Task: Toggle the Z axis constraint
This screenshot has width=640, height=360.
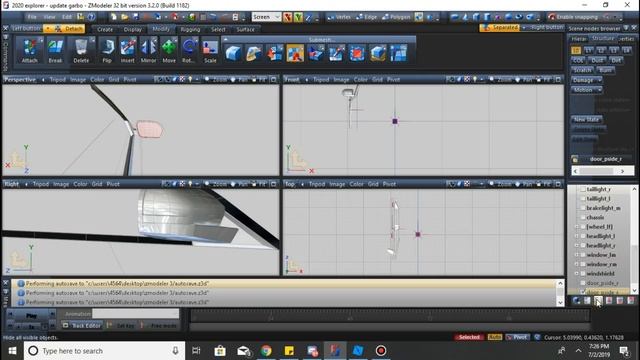Action: tap(309, 17)
